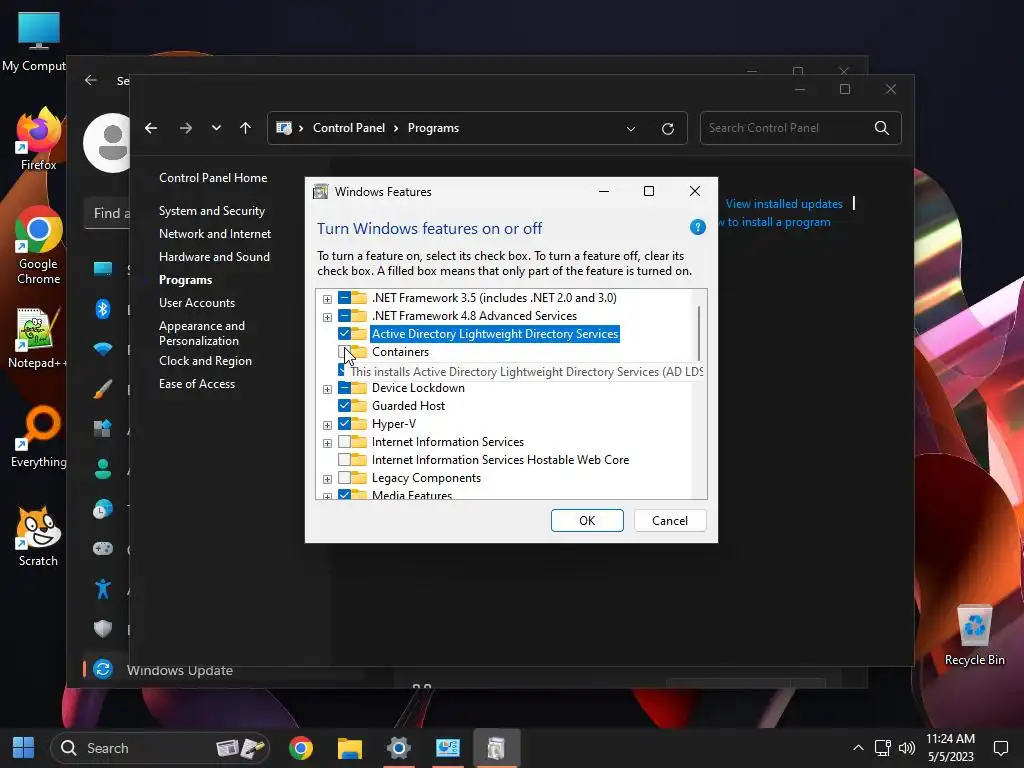Uncheck the Hyper-V feature checkbox
Screen dimensions: 1024x768
(x=344, y=424)
